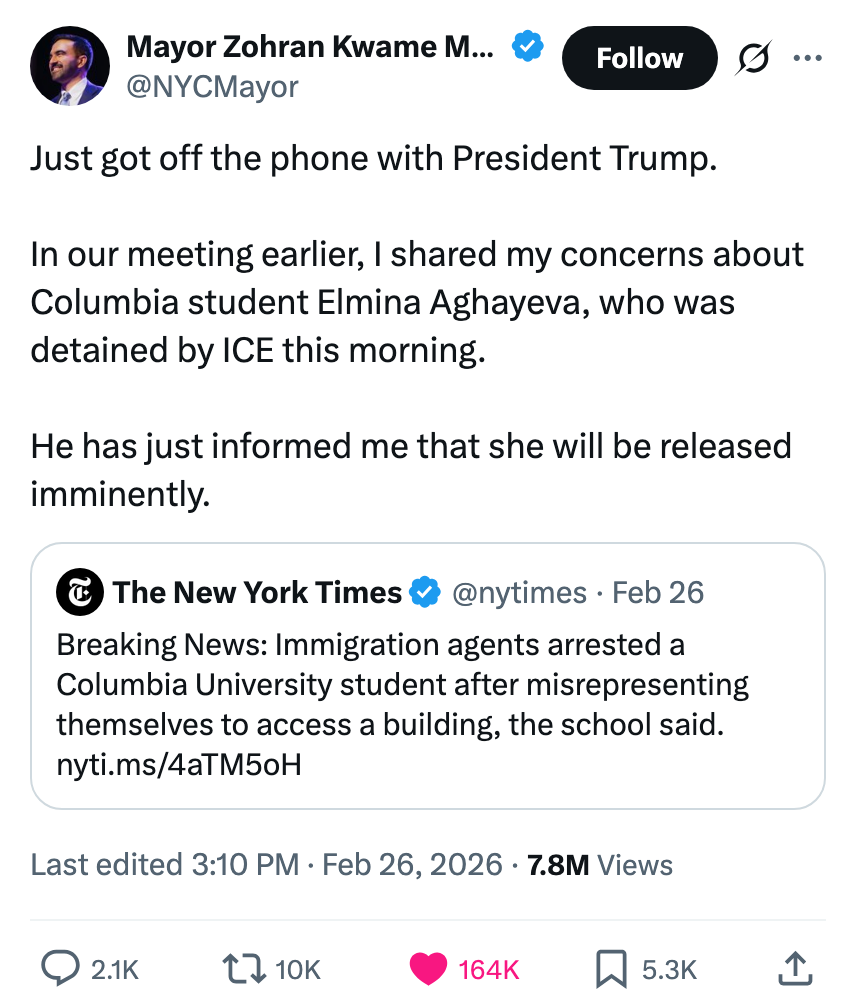
Task: Click the Follow button
Action: [639, 58]
